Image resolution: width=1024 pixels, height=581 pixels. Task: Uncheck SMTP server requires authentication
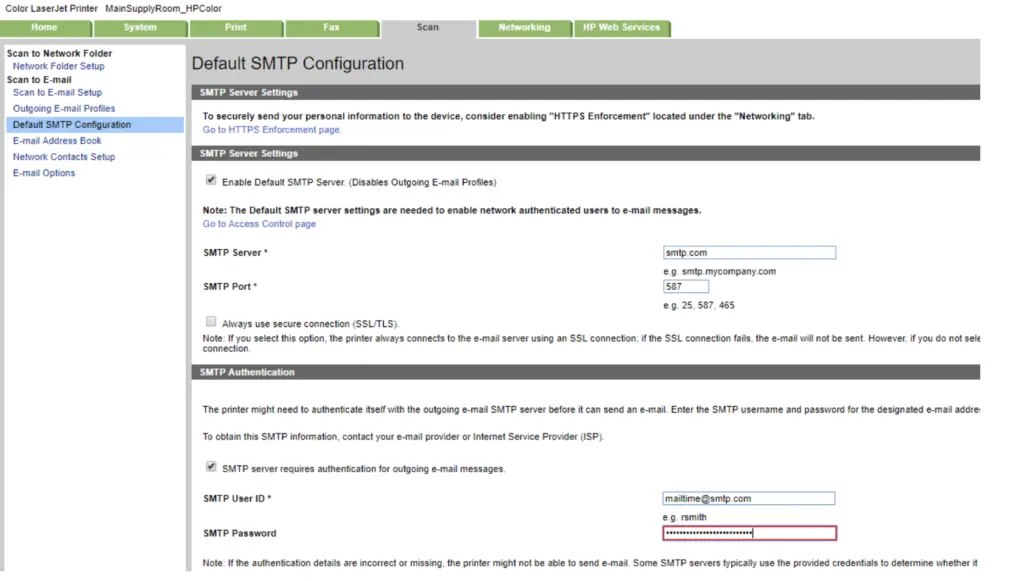point(211,466)
